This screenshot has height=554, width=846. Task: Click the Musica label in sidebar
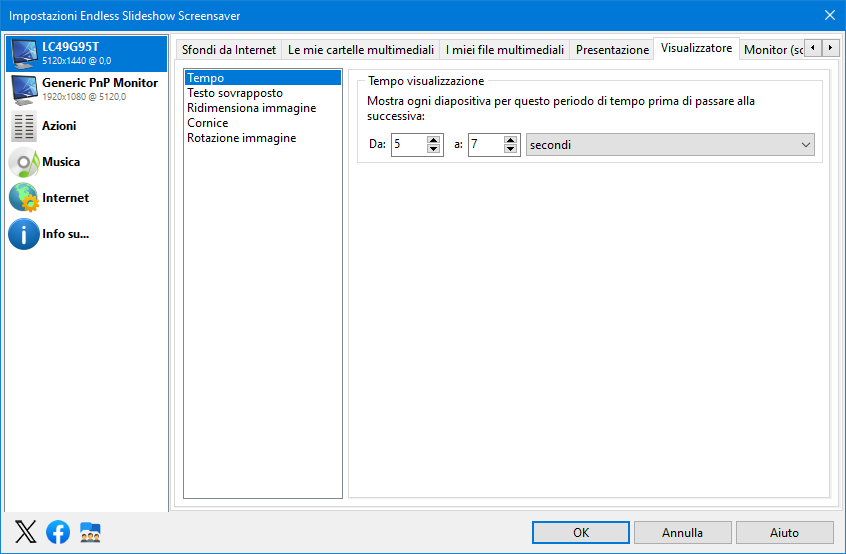61,162
